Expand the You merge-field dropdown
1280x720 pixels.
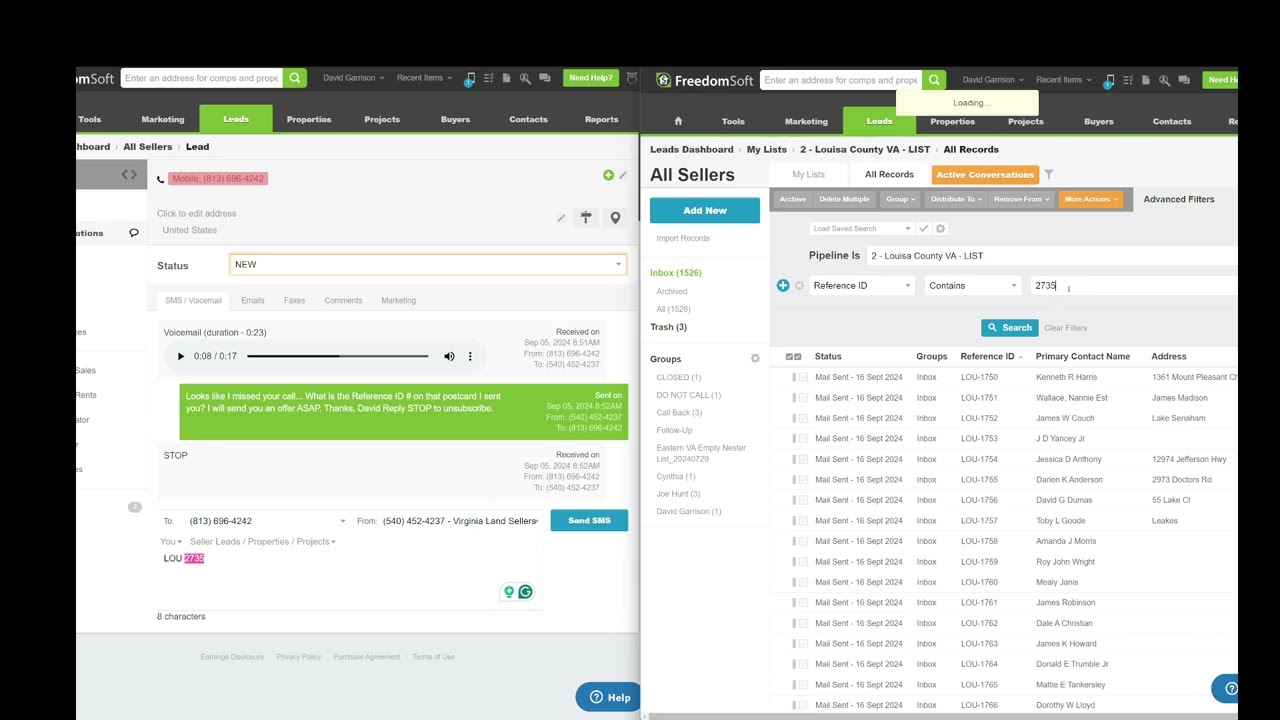pyautogui.click(x=171, y=542)
